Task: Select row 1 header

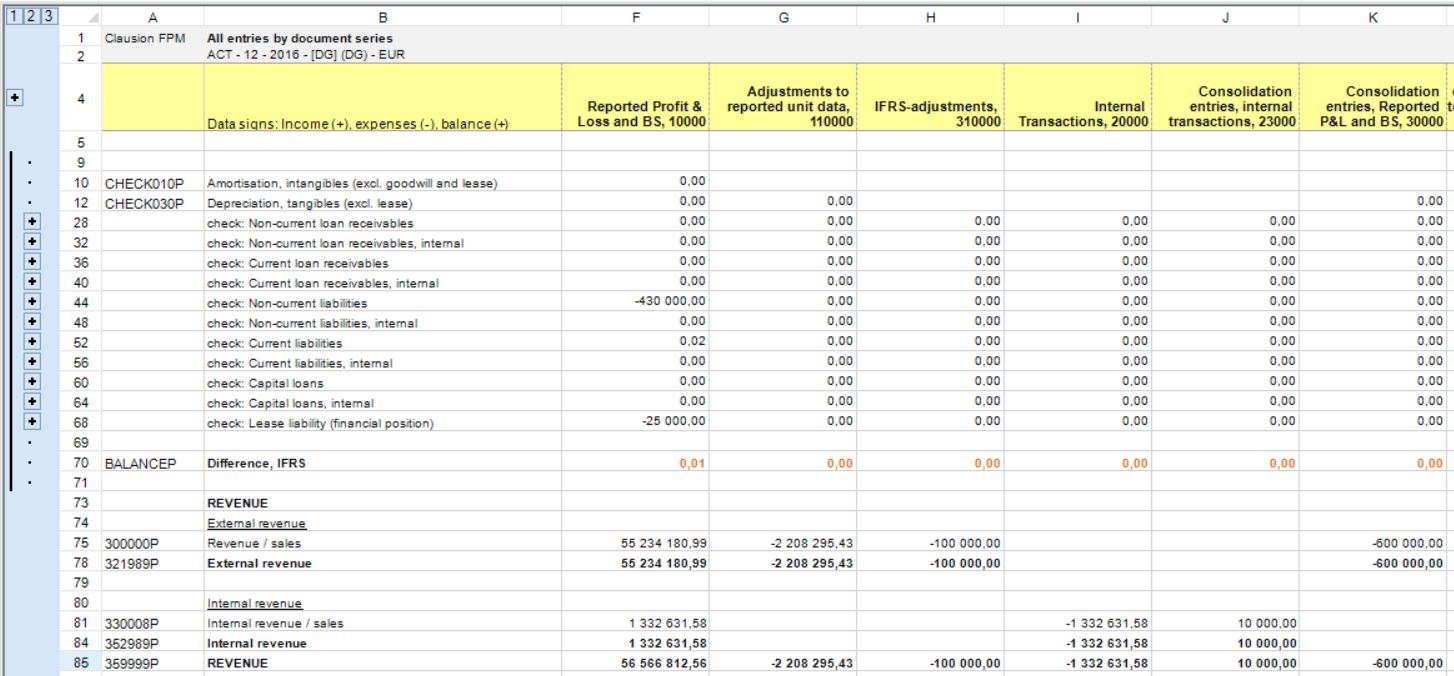Action: [82, 36]
